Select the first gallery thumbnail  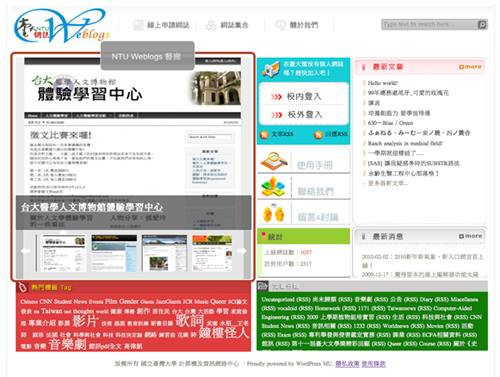(x=63, y=253)
